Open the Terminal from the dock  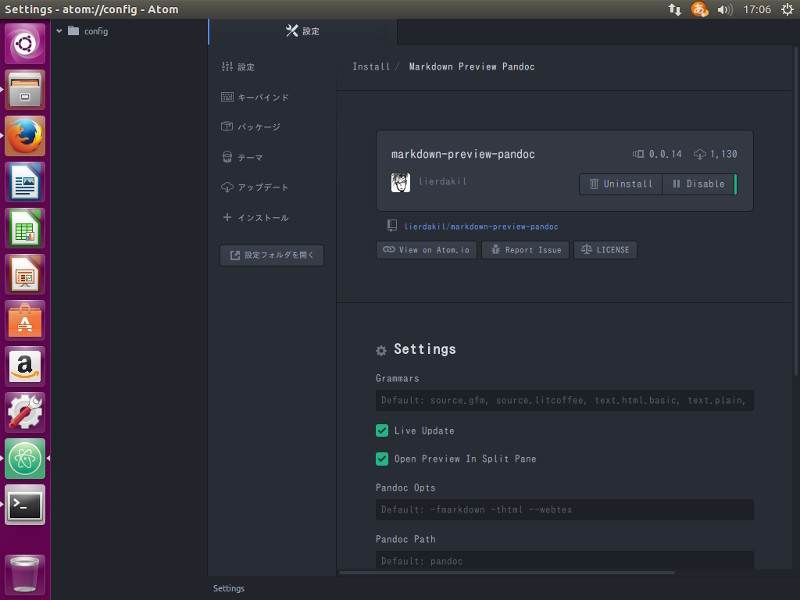(25, 505)
